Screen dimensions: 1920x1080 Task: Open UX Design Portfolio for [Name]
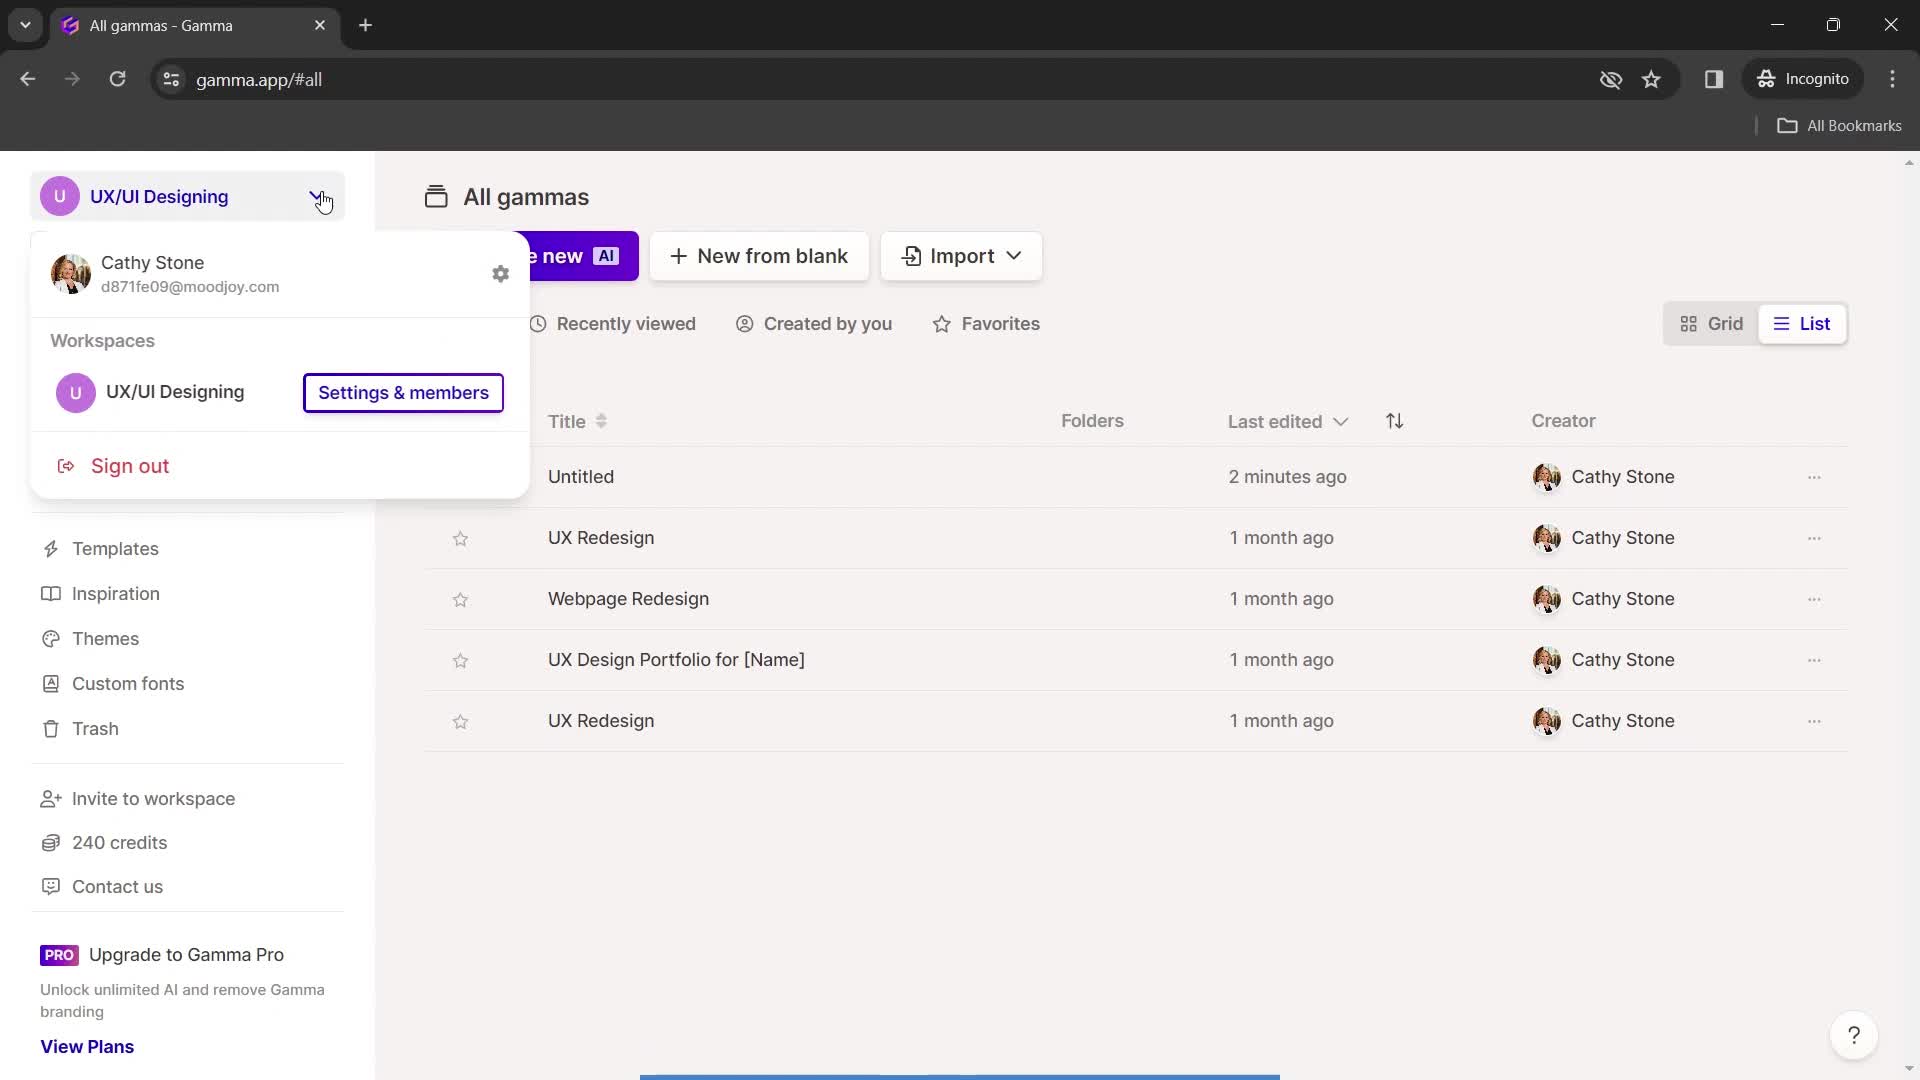pyautogui.click(x=676, y=660)
